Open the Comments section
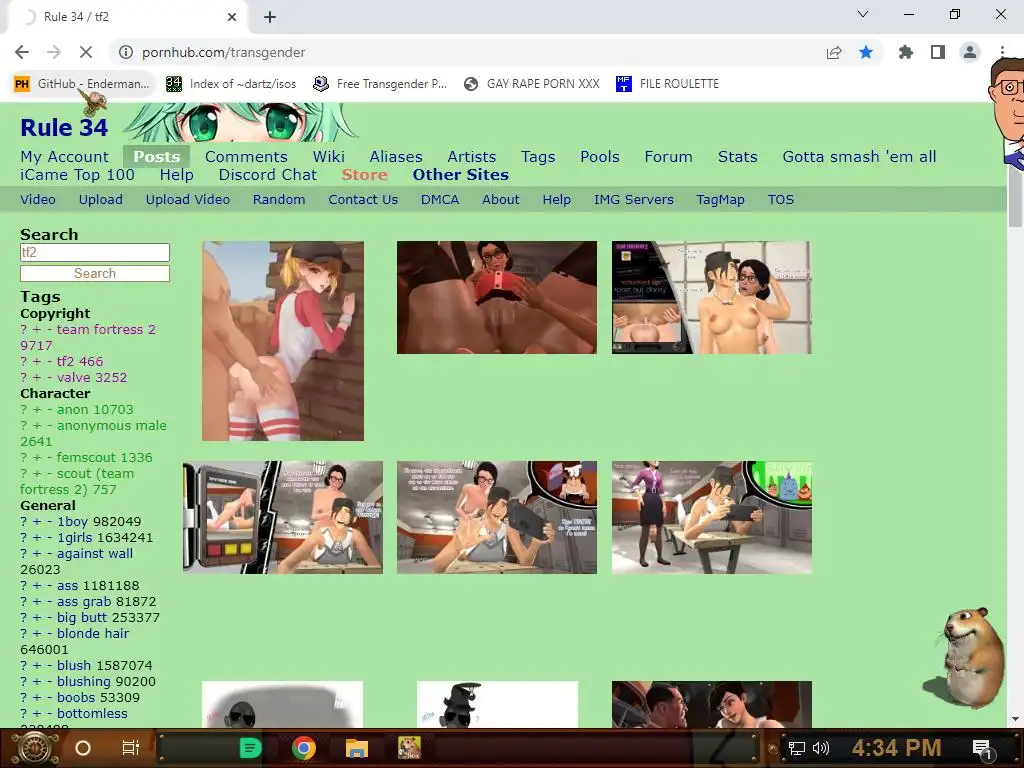 tap(246, 157)
